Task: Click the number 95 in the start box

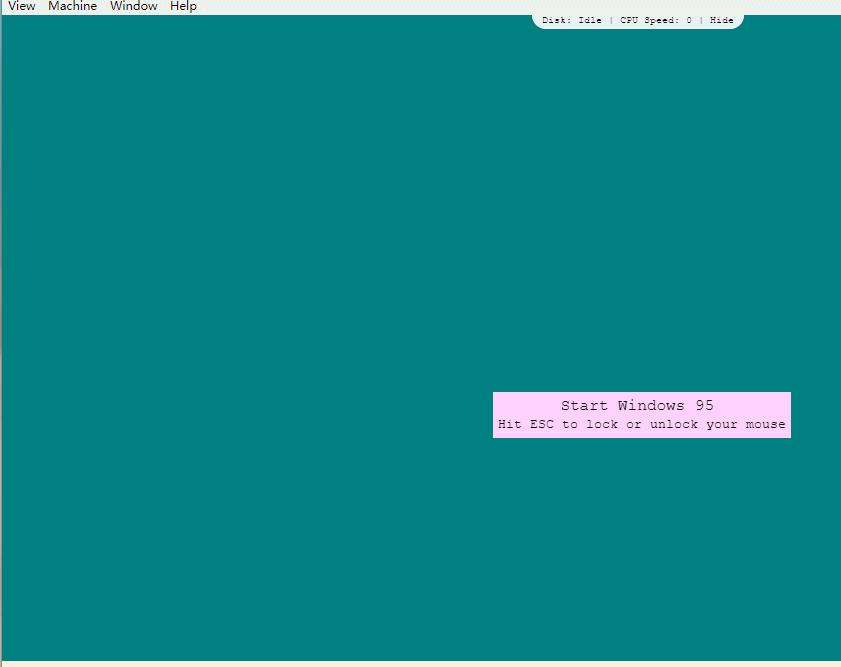Action: coord(704,406)
